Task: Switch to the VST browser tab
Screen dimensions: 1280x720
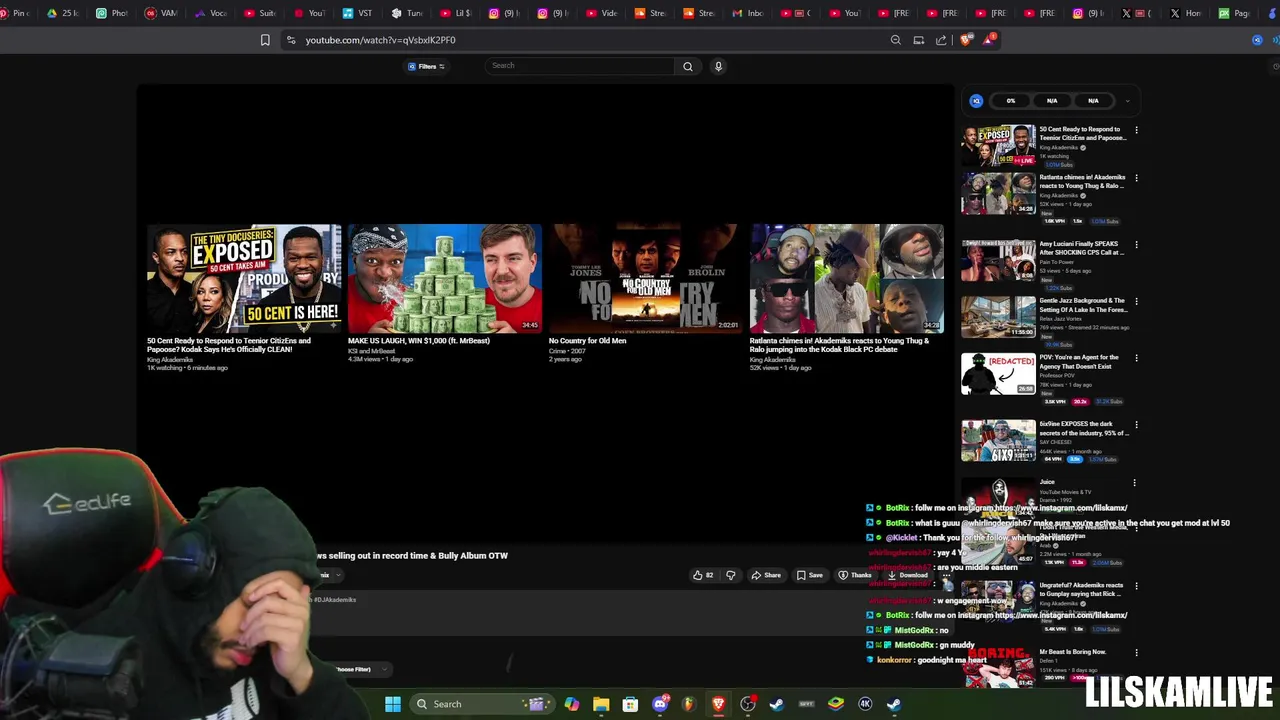Action: pyautogui.click(x=358, y=13)
